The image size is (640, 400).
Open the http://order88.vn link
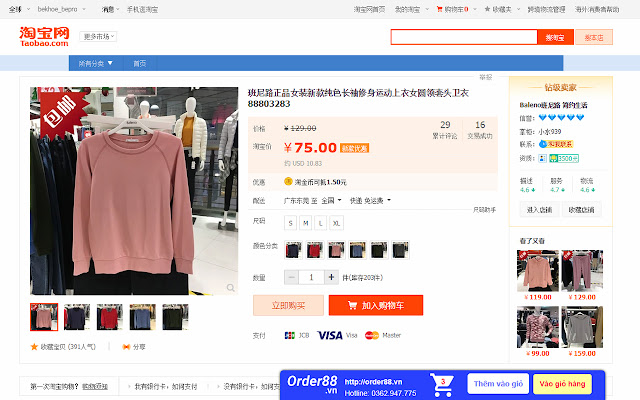[x=373, y=382]
